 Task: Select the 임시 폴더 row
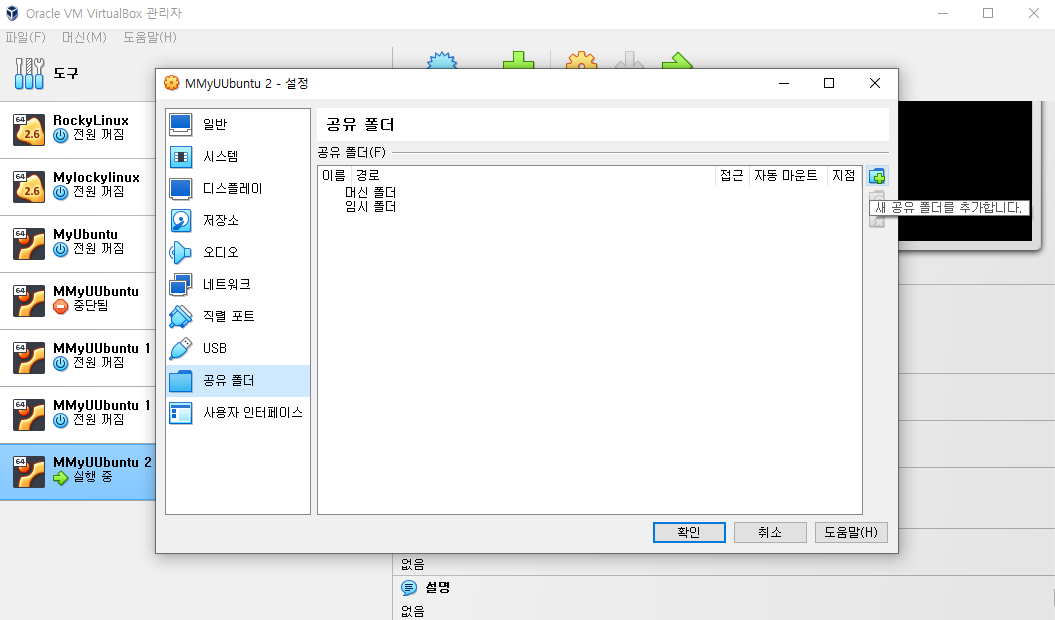click(x=370, y=207)
